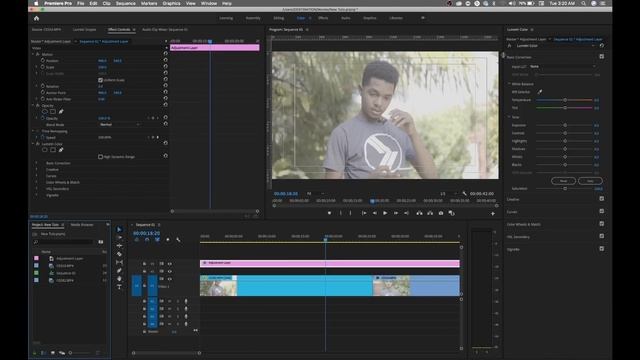Create ellipse mask under Opacity effect
Image resolution: width=640 pixels, height=360 pixels.
pyautogui.click(x=44, y=111)
